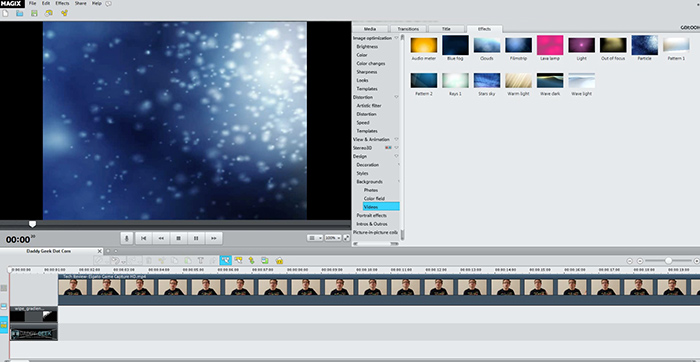Click the disc burn icon in top toolbar
The height and width of the screenshot is (362, 700).
(x=49, y=13)
